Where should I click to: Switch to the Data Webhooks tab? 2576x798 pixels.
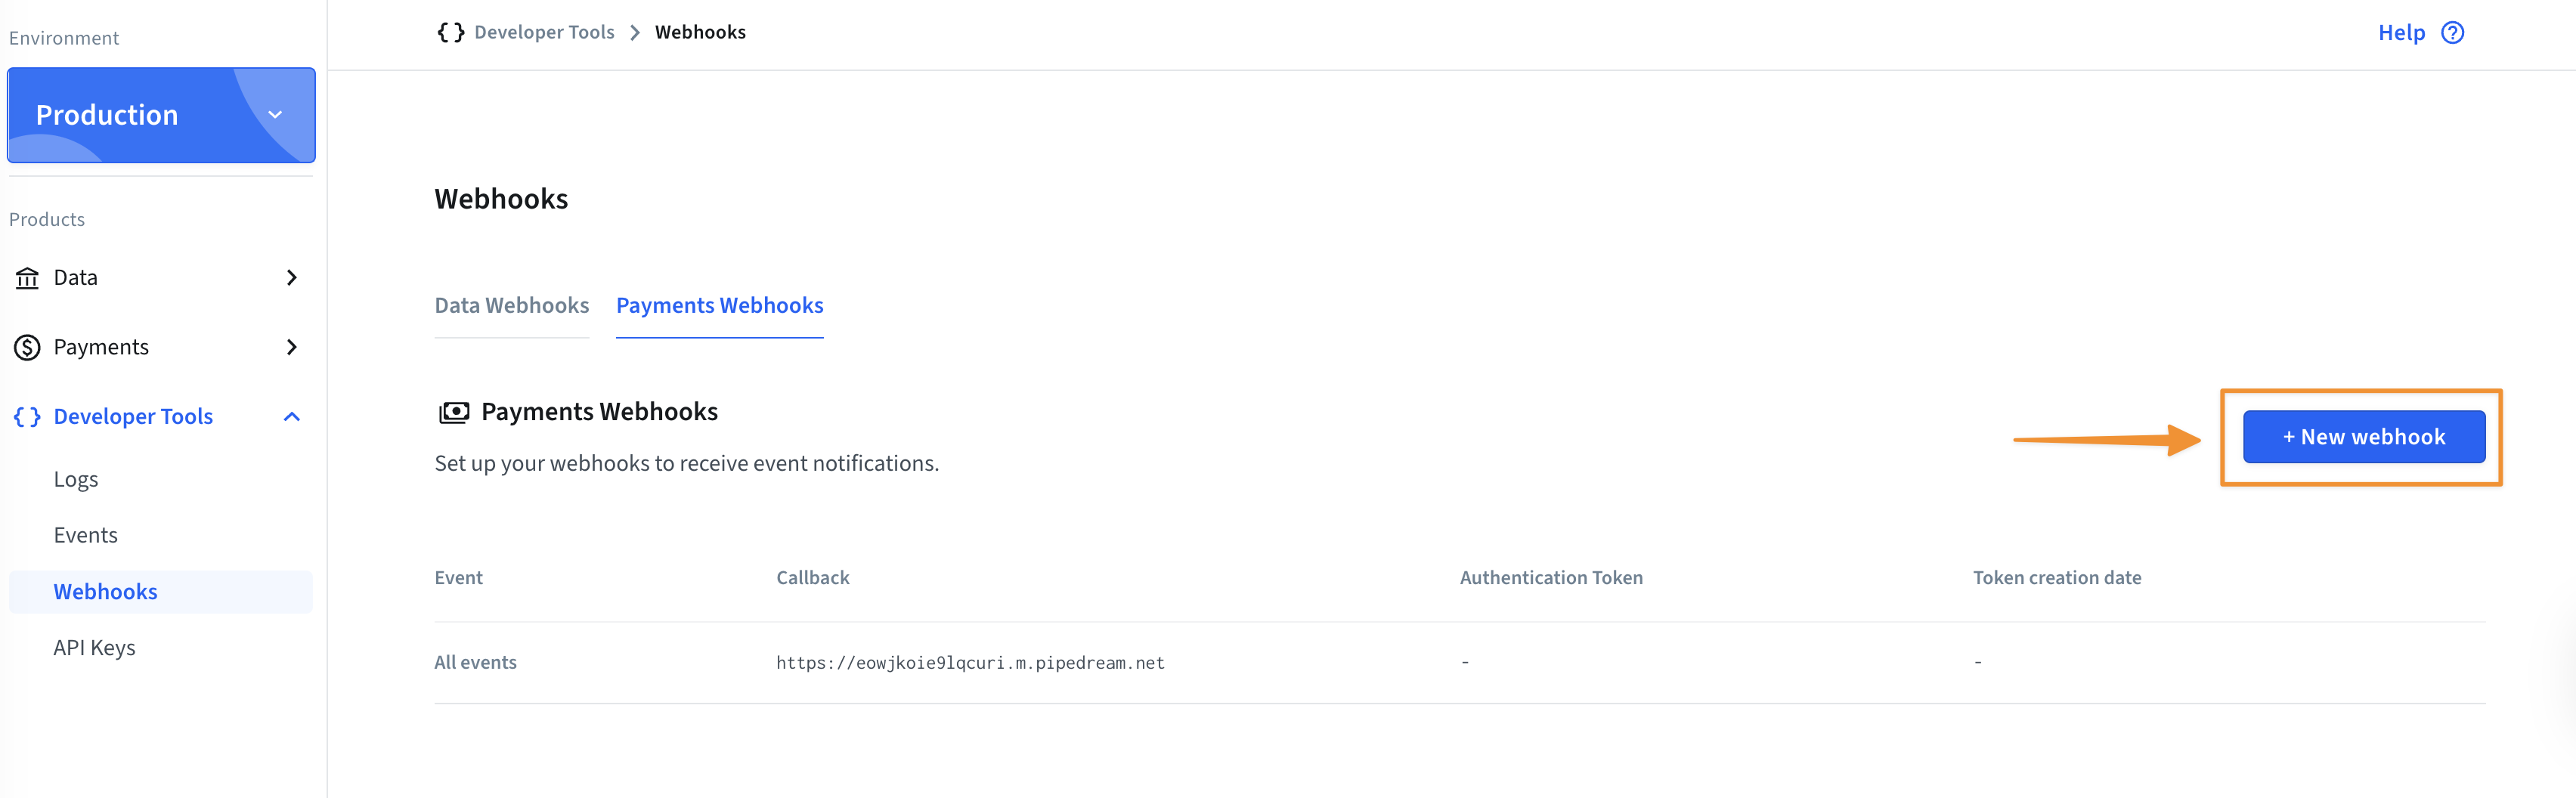click(511, 306)
